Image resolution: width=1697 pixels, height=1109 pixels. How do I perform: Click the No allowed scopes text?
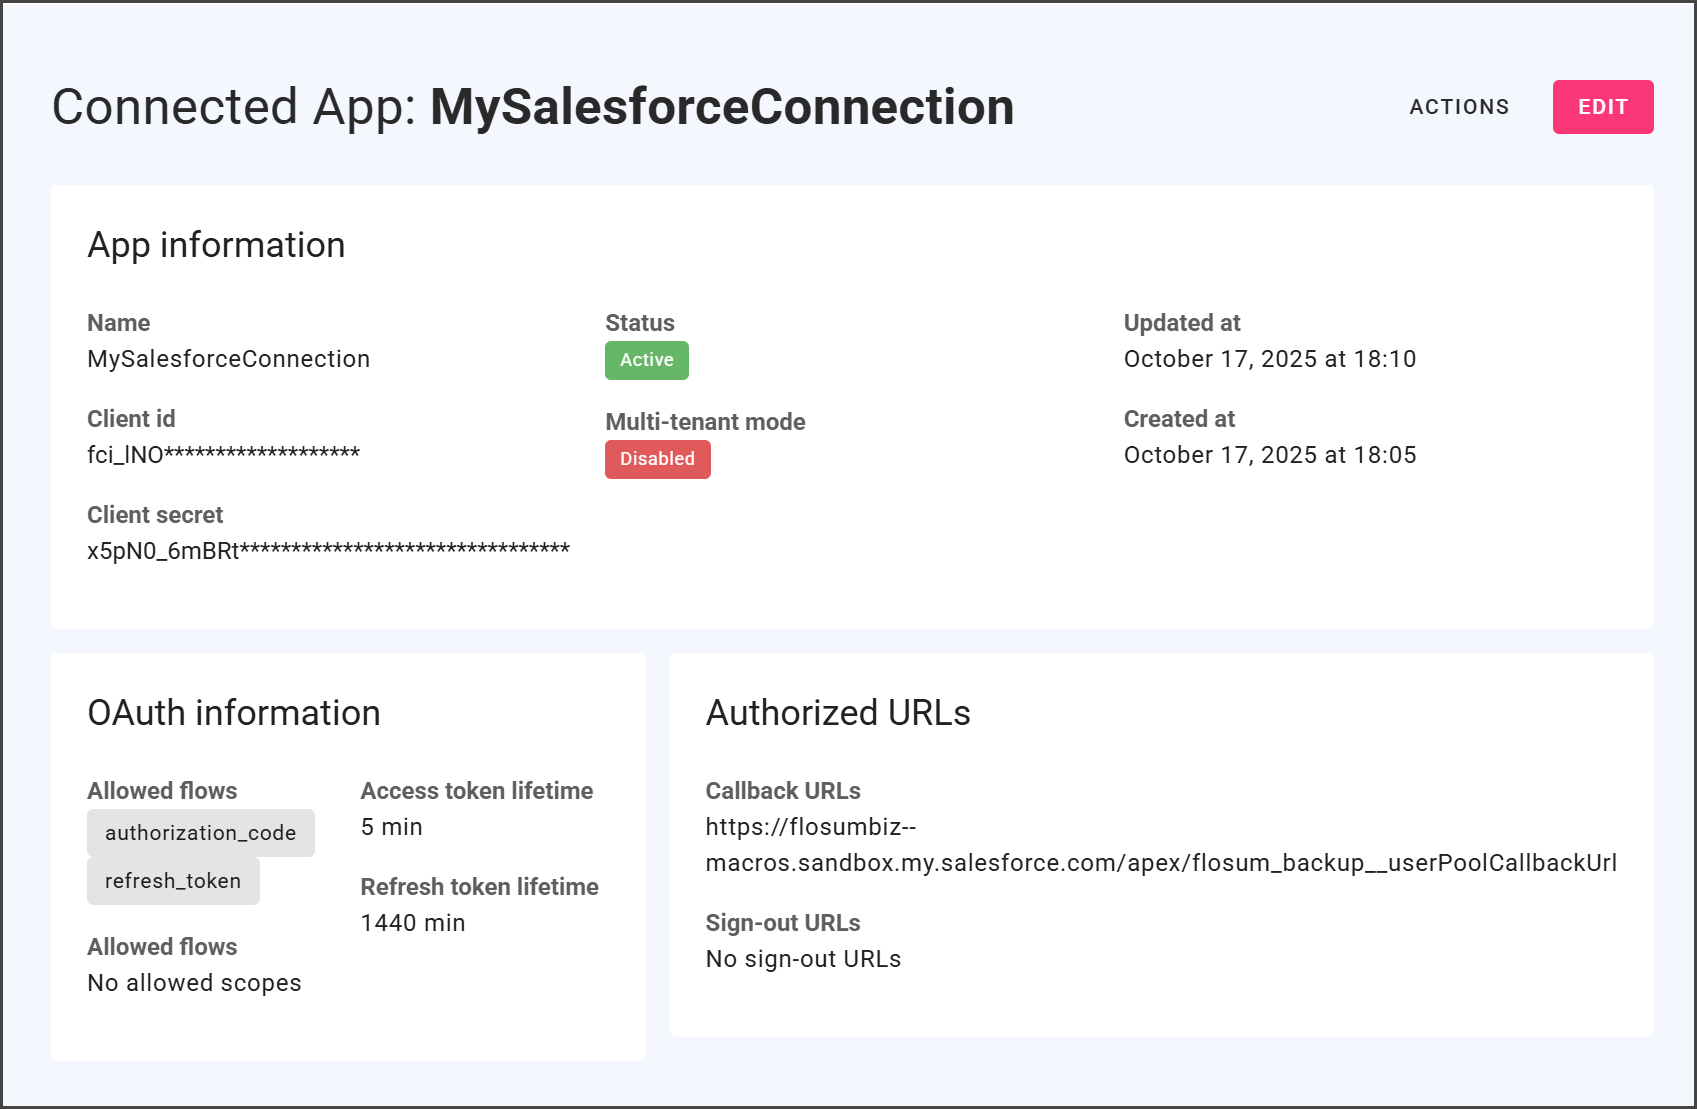click(194, 983)
